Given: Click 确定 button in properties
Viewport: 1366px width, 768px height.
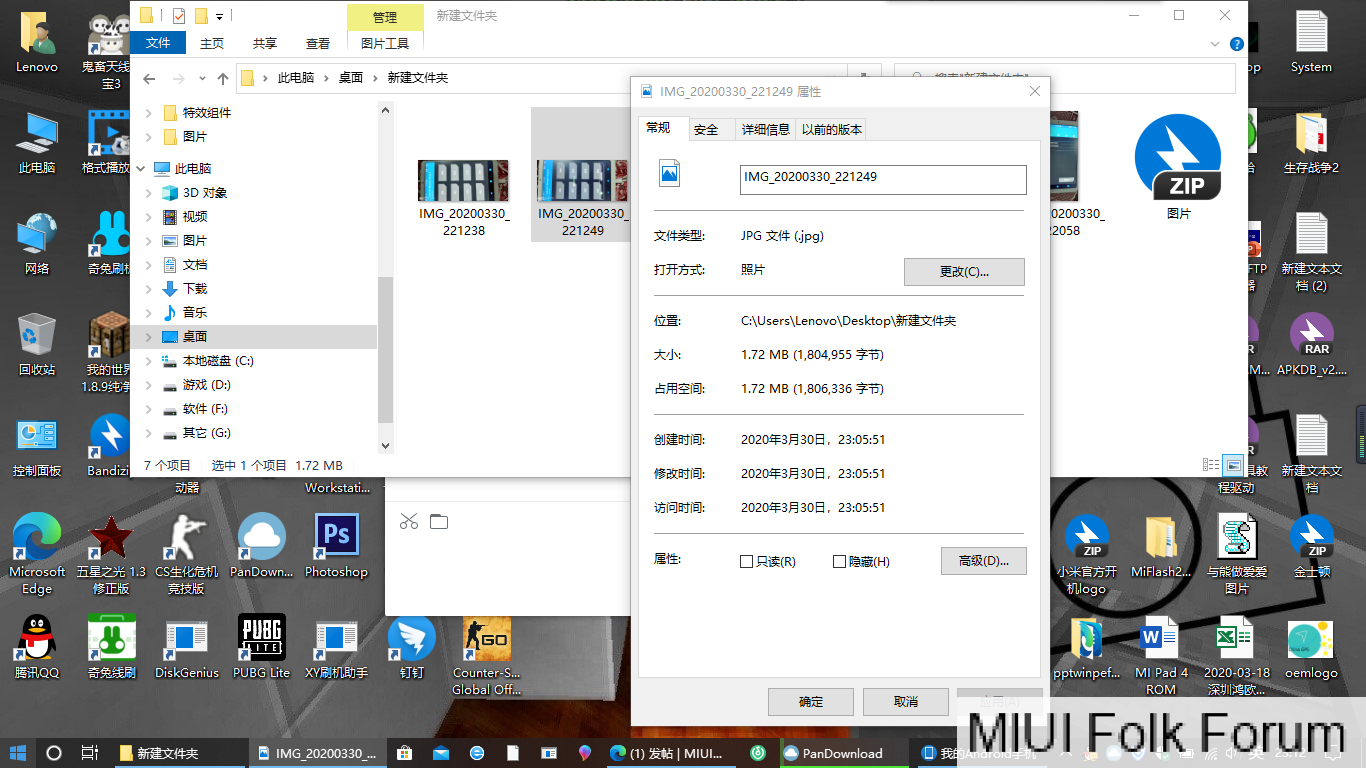Looking at the screenshot, I should (811, 702).
